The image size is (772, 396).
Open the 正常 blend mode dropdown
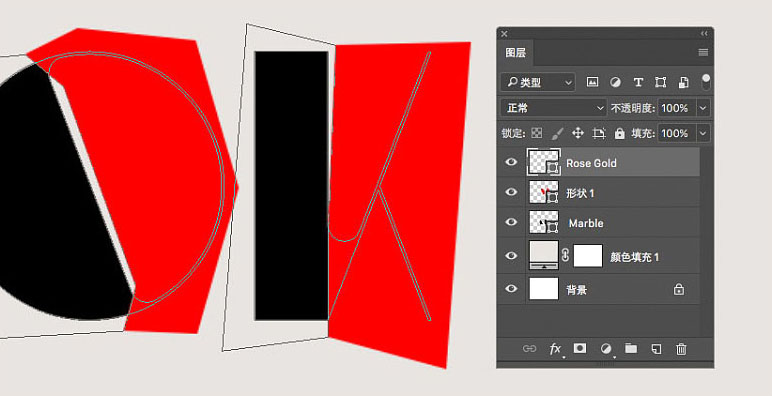(553, 108)
